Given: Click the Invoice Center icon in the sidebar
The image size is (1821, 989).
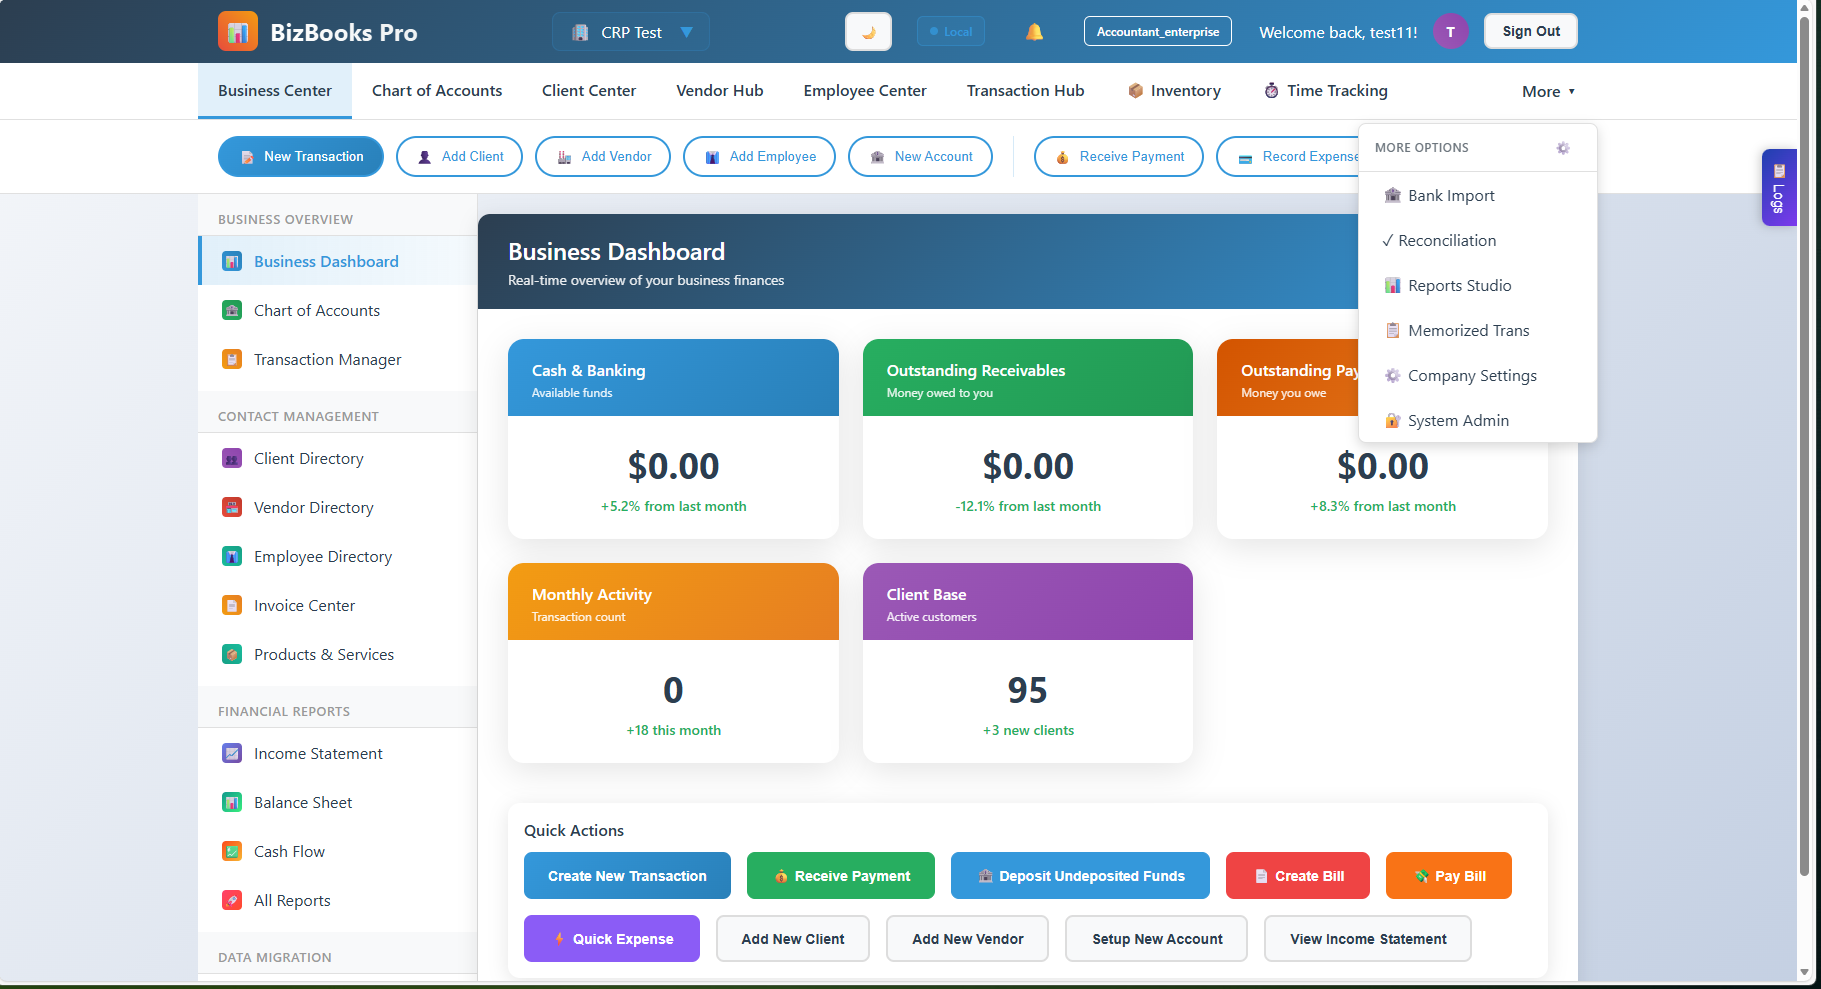Looking at the screenshot, I should 232,605.
